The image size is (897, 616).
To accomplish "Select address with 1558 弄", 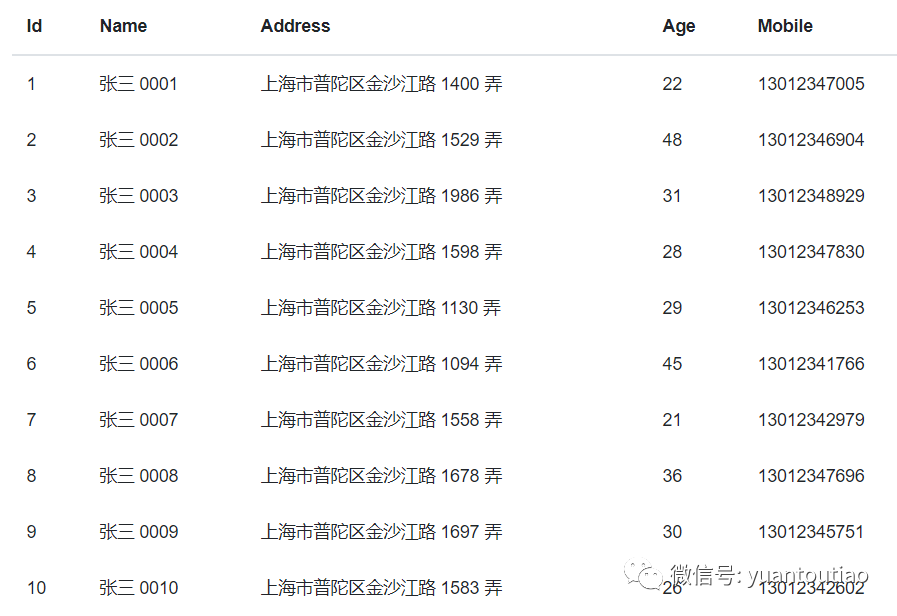I will coord(381,420).
